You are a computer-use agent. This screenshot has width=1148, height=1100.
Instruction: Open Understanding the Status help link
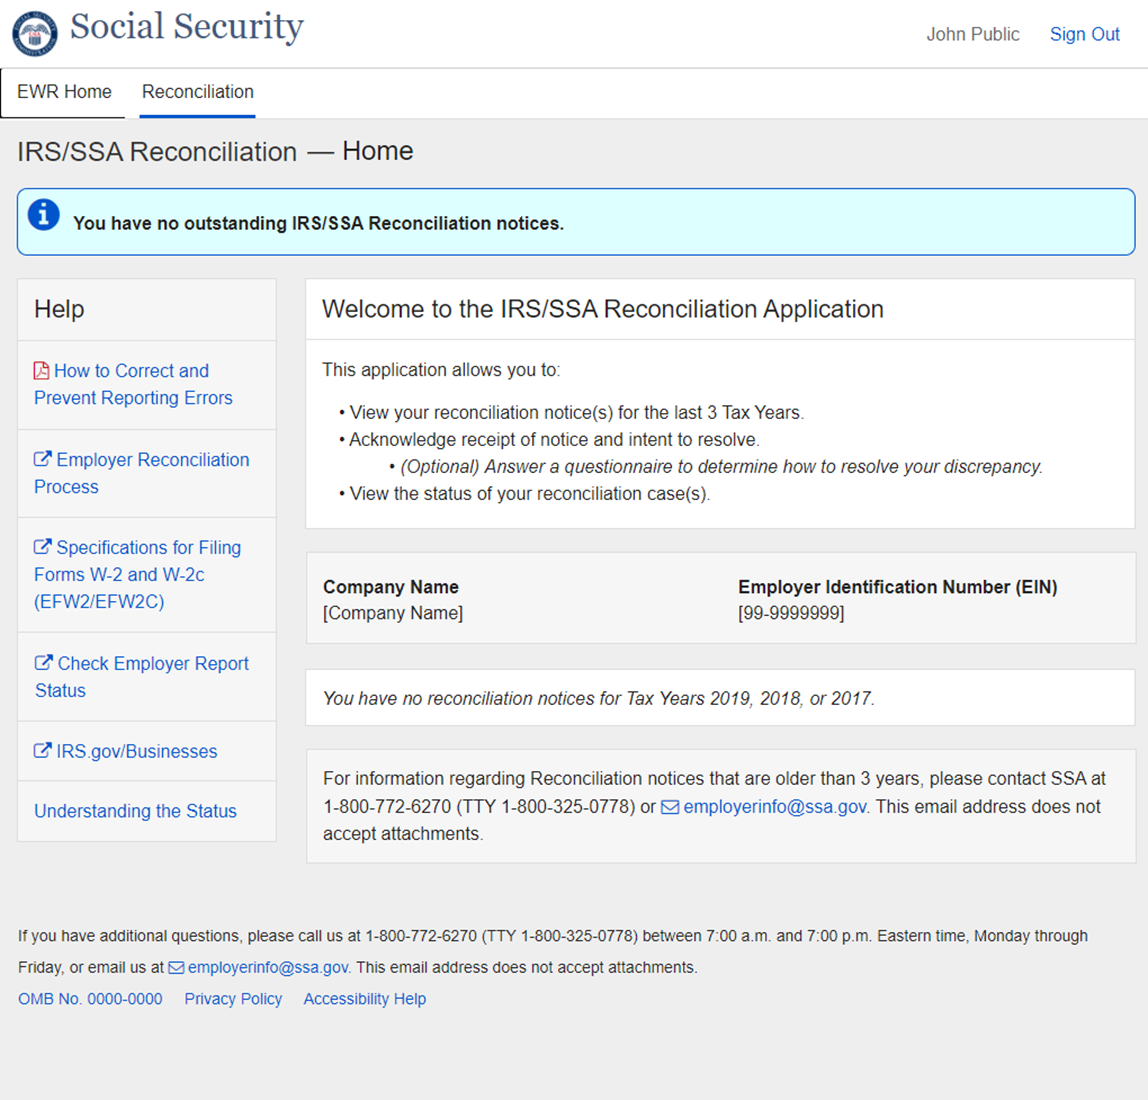135,811
